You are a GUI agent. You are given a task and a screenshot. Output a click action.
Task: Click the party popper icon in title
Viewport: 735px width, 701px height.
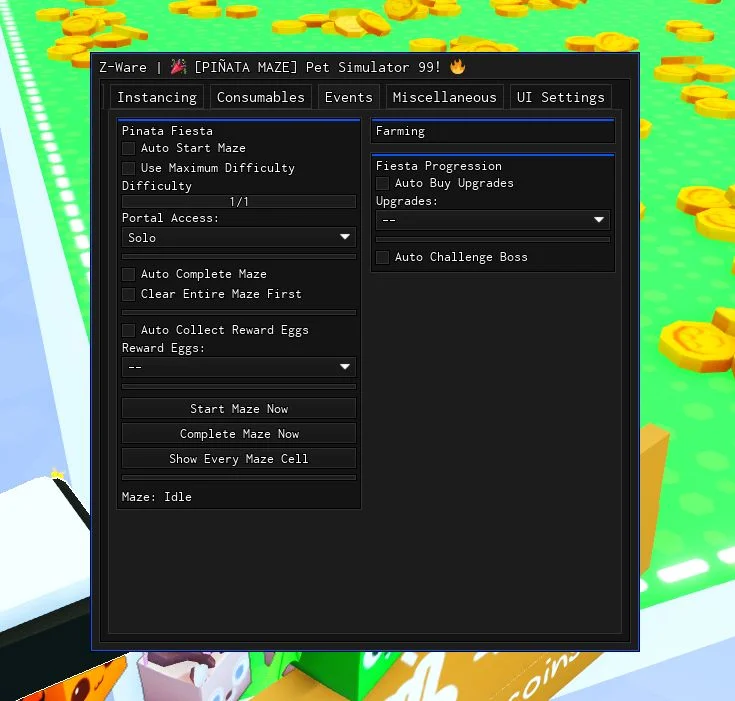178,67
